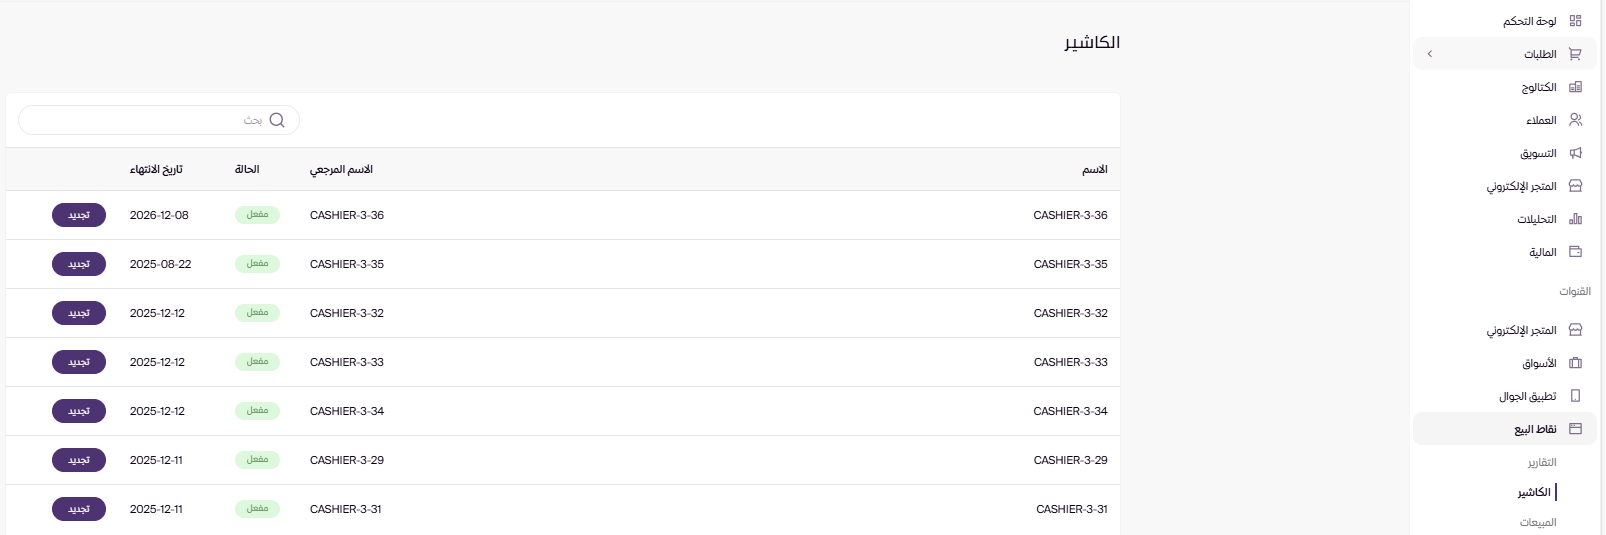Click the expiry date column header
The height and width of the screenshot is (535, 1606).
point(156,170)
